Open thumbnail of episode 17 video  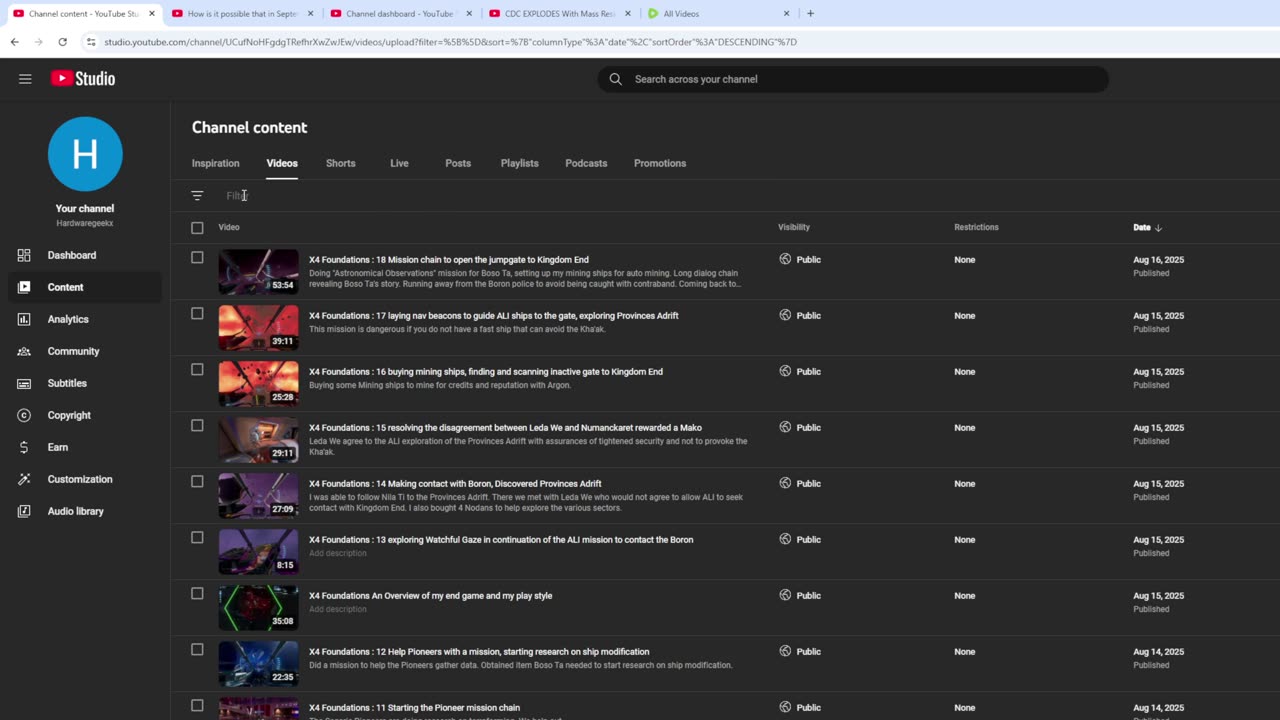pyautogui.click(x=258, y=328)
